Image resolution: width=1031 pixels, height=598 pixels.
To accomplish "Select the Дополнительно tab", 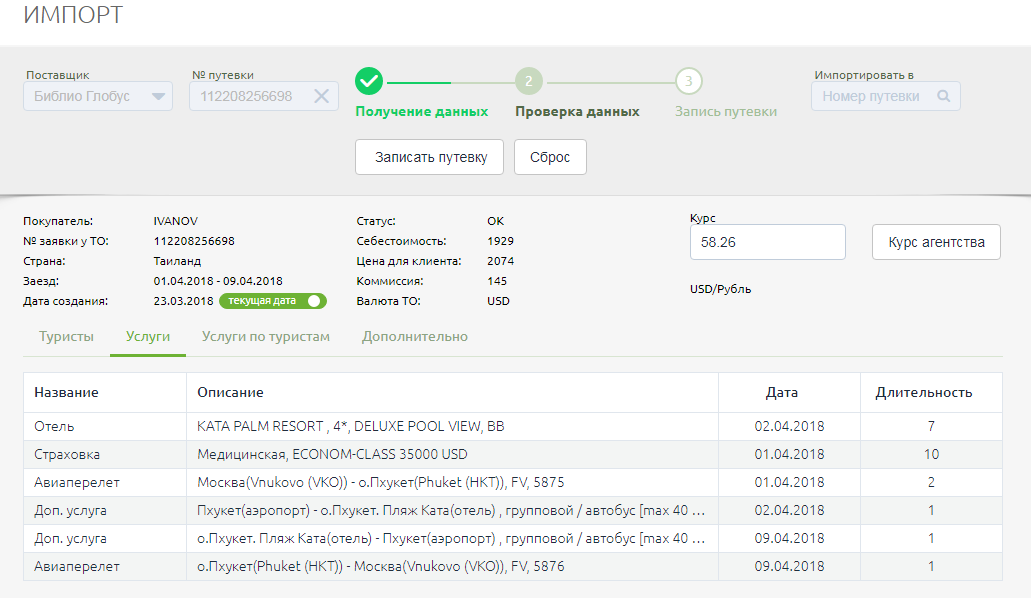I will (x=414, y=337).
